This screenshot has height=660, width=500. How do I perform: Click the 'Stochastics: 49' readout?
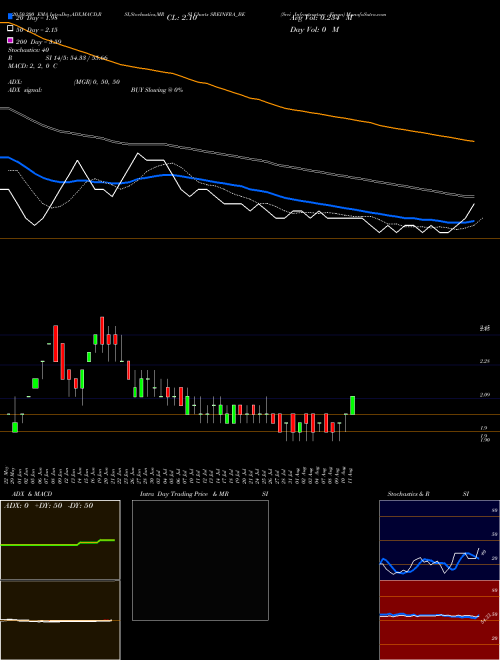click(28, 50)
